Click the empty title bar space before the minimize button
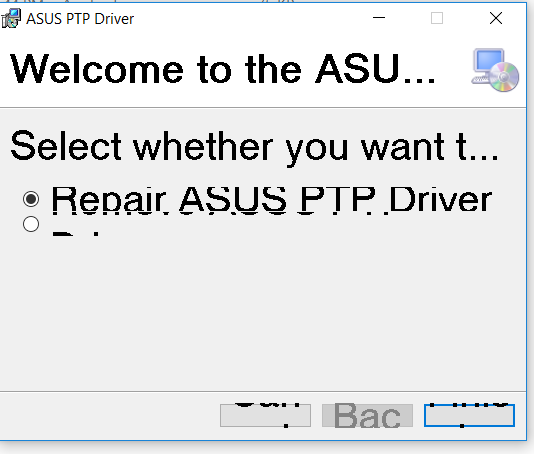The width and height of the screenshot is (534, 454). click(x=249, y=18)
